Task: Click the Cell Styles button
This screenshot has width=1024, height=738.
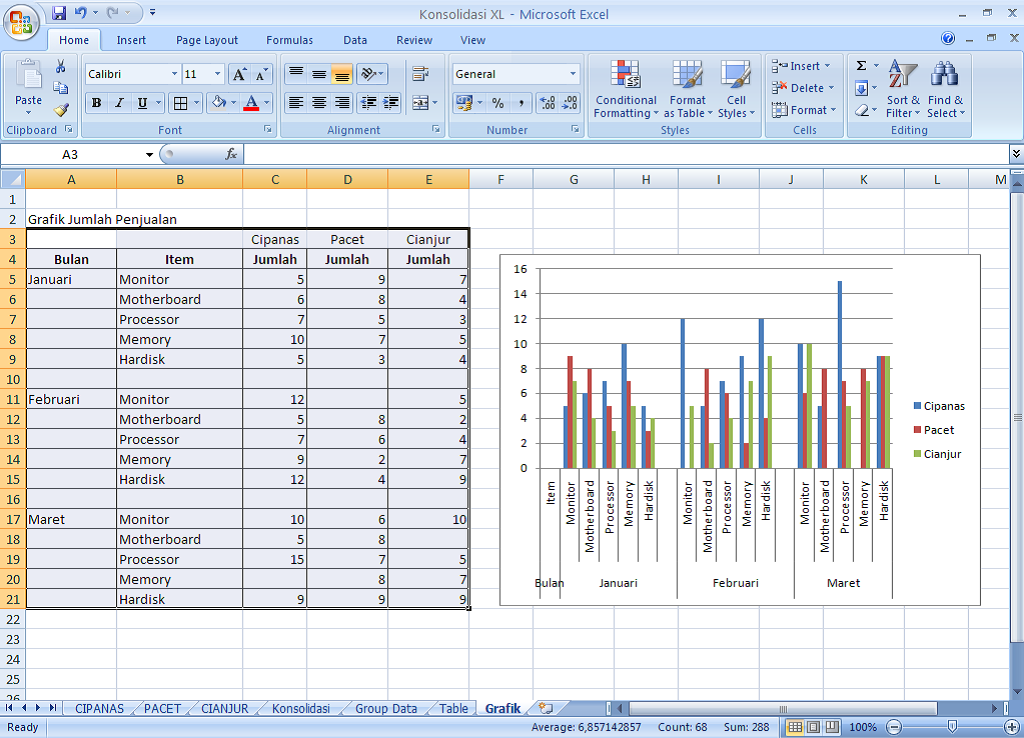Action: (736, 89)
